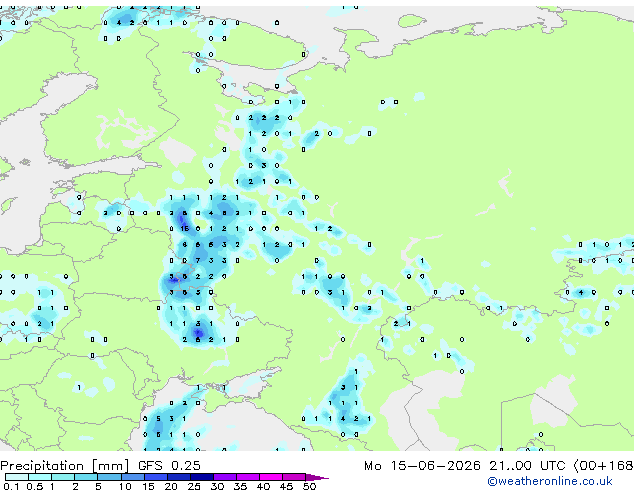
Task: Click the '45' legend scale label
Action: (x=286, y=486)
